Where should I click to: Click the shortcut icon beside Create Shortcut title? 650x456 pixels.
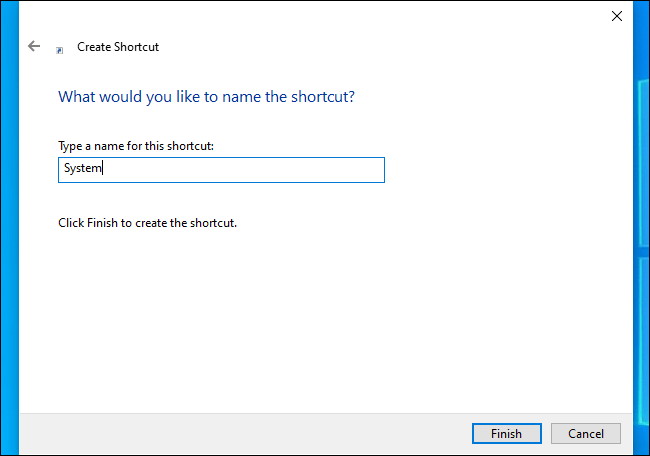click(x=60, y=48)
